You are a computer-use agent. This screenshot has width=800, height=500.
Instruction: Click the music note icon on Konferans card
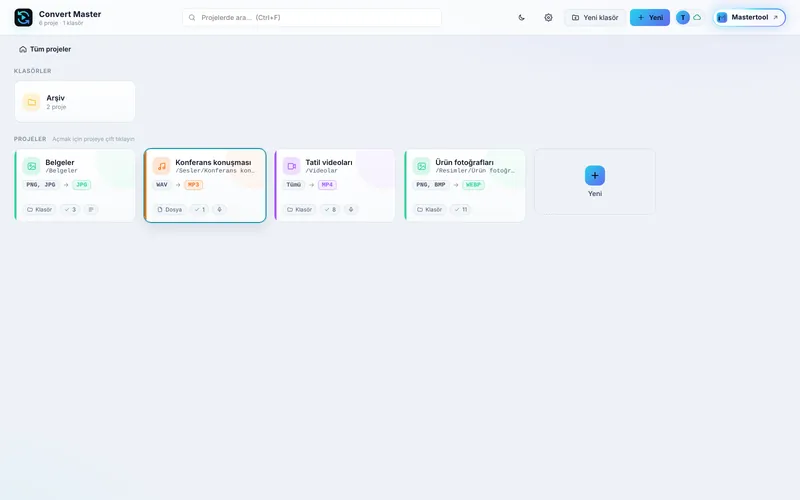tap(162, 166)
